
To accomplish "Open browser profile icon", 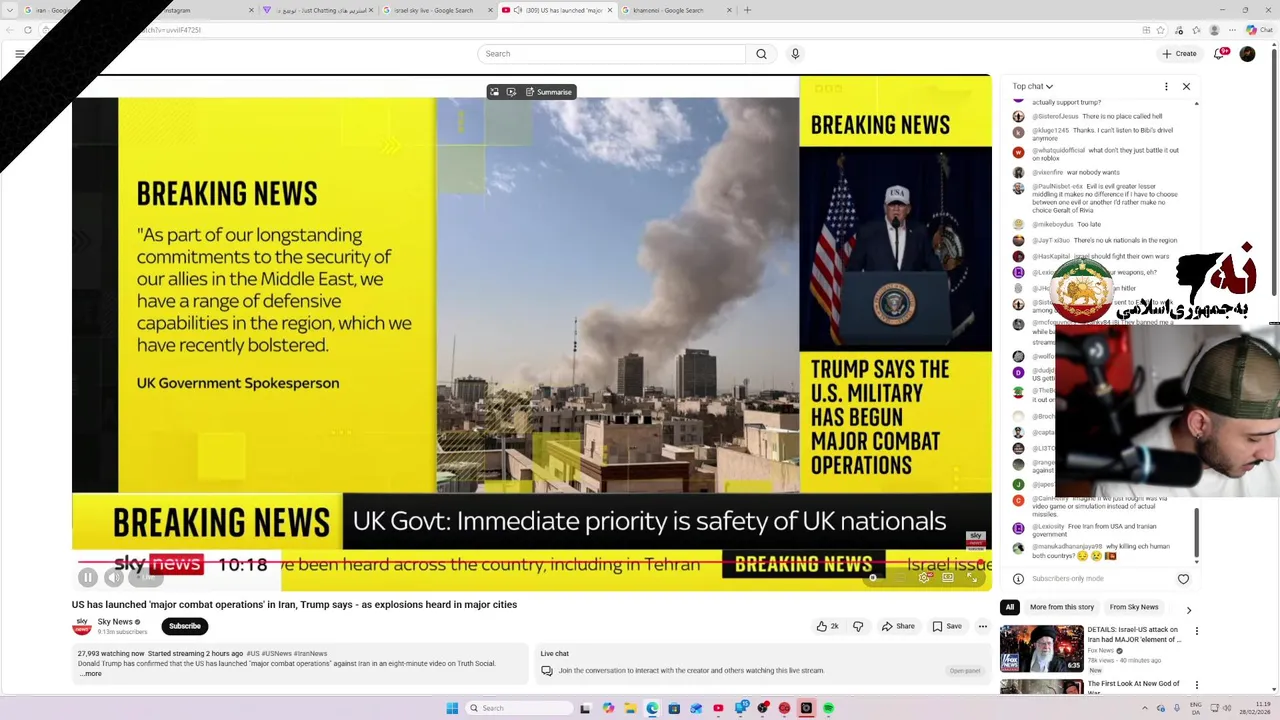I will 1215,30.
